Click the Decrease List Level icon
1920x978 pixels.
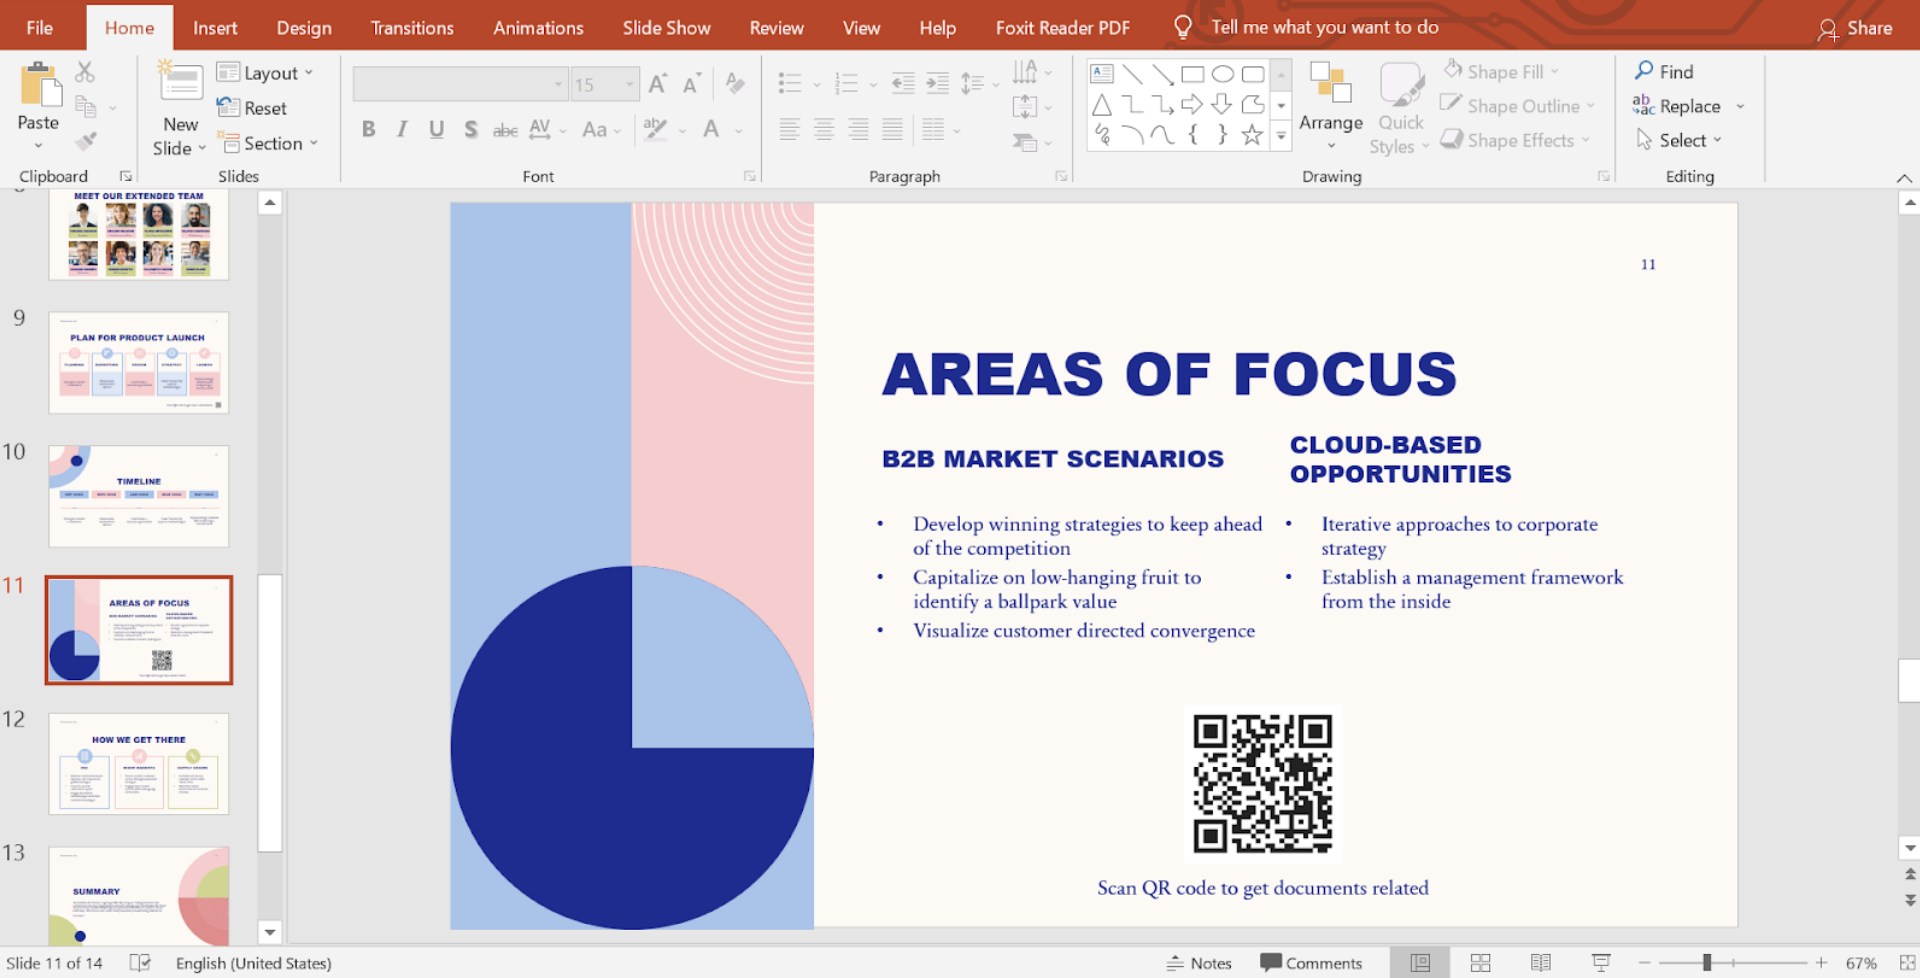click(903, 83)
